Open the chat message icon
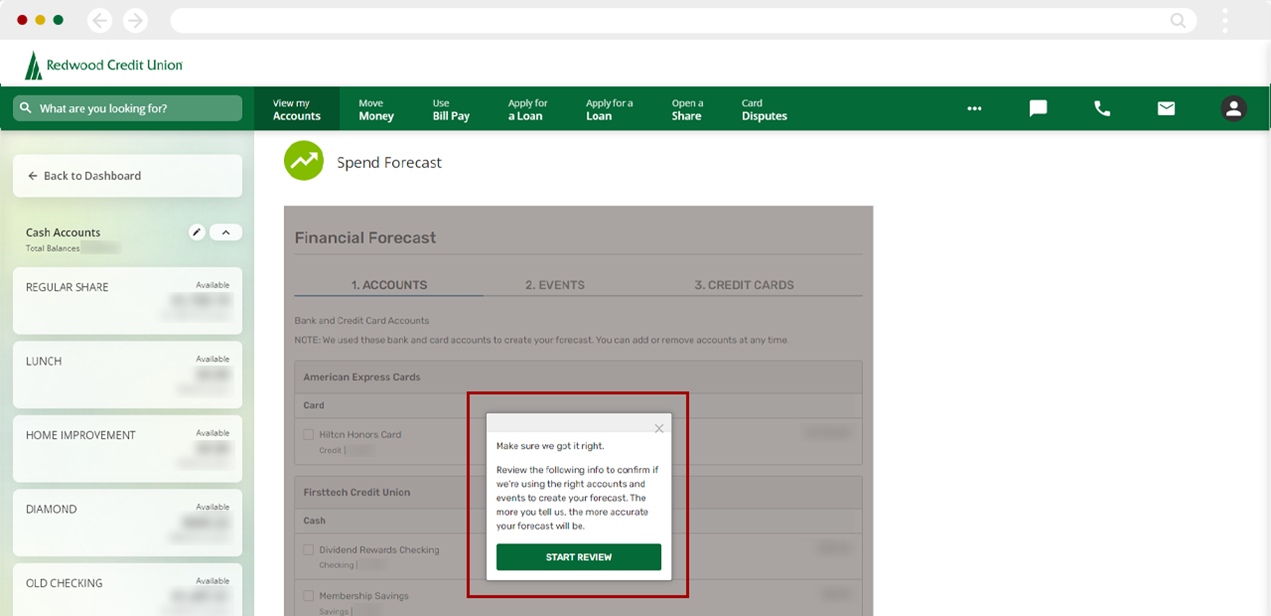 tap(1038, 108)
